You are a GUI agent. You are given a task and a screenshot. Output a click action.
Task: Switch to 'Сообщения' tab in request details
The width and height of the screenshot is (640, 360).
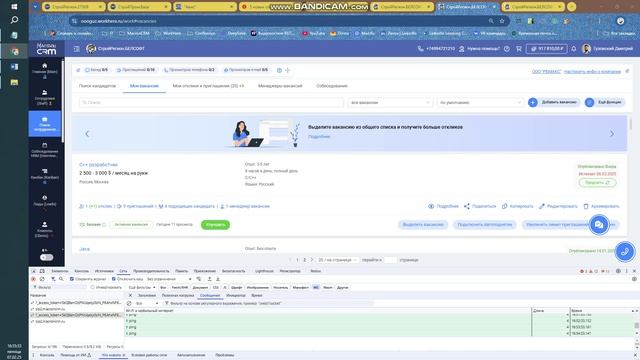(x=210, y=295)
